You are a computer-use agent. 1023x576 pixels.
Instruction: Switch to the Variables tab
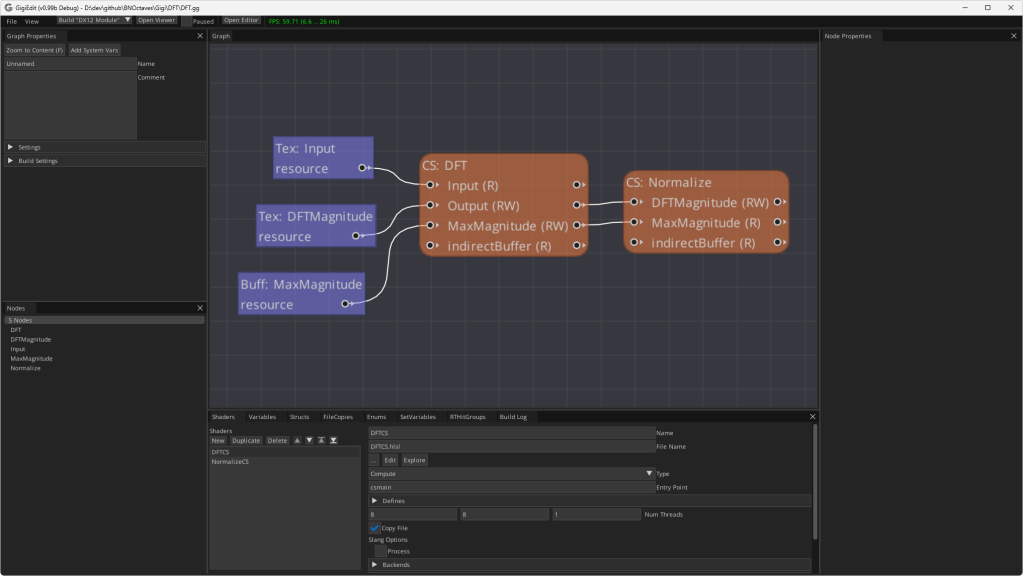coord(262,417)
